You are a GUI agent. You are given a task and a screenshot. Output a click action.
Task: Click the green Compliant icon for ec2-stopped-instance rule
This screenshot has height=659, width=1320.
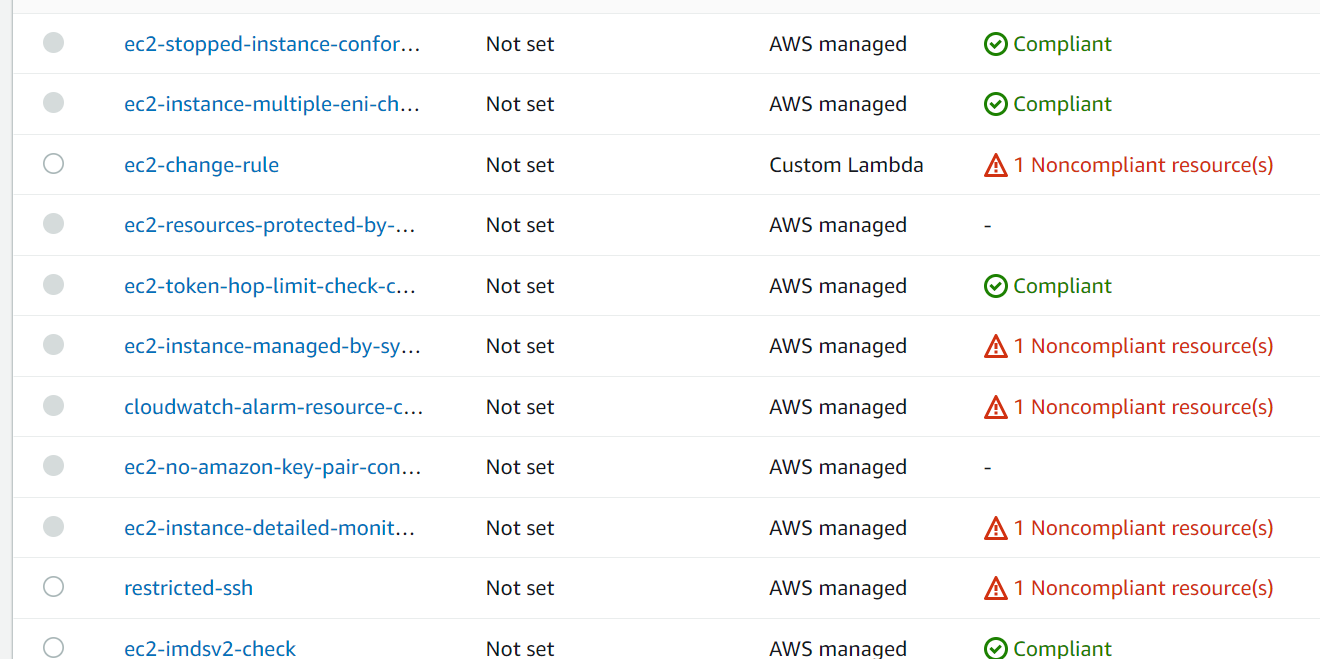996,43
